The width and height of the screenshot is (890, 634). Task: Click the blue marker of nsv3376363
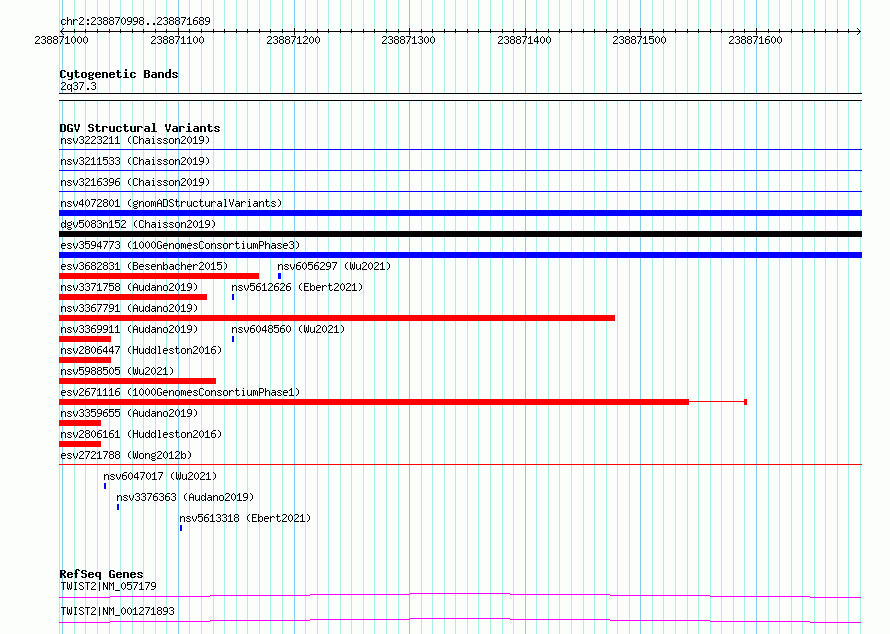tap(118, 507)
